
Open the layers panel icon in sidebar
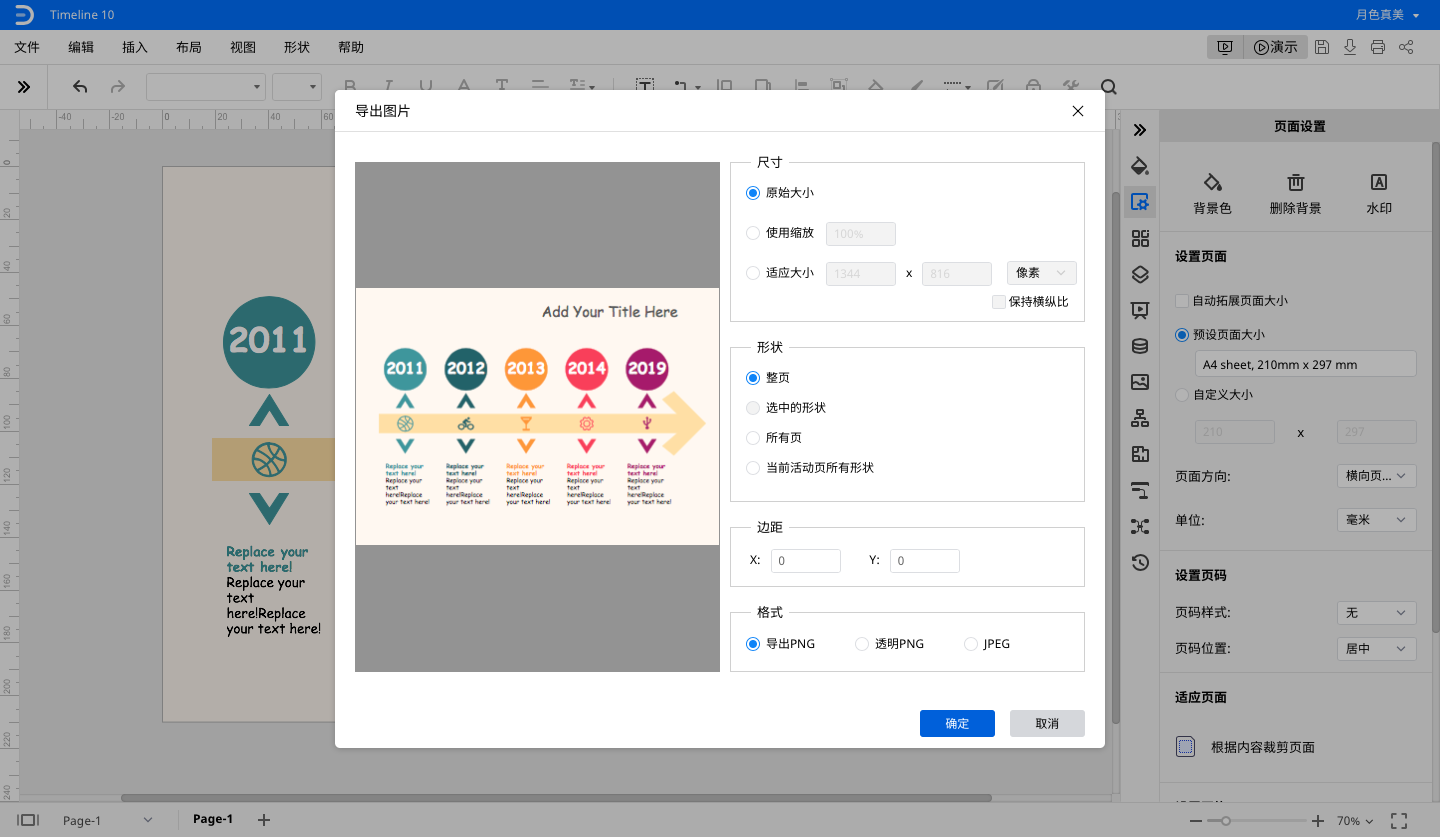[1140, 274]
